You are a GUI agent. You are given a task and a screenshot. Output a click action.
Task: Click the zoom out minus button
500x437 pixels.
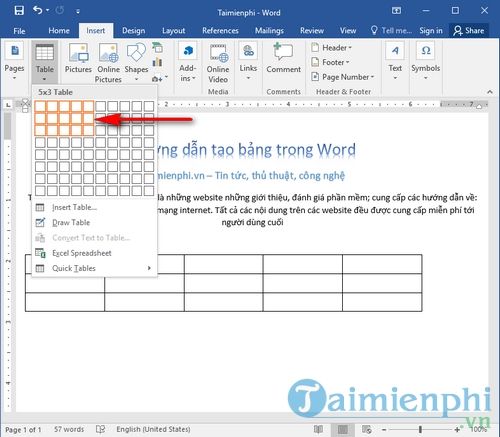pyautogui.click(x=384, y=430)
